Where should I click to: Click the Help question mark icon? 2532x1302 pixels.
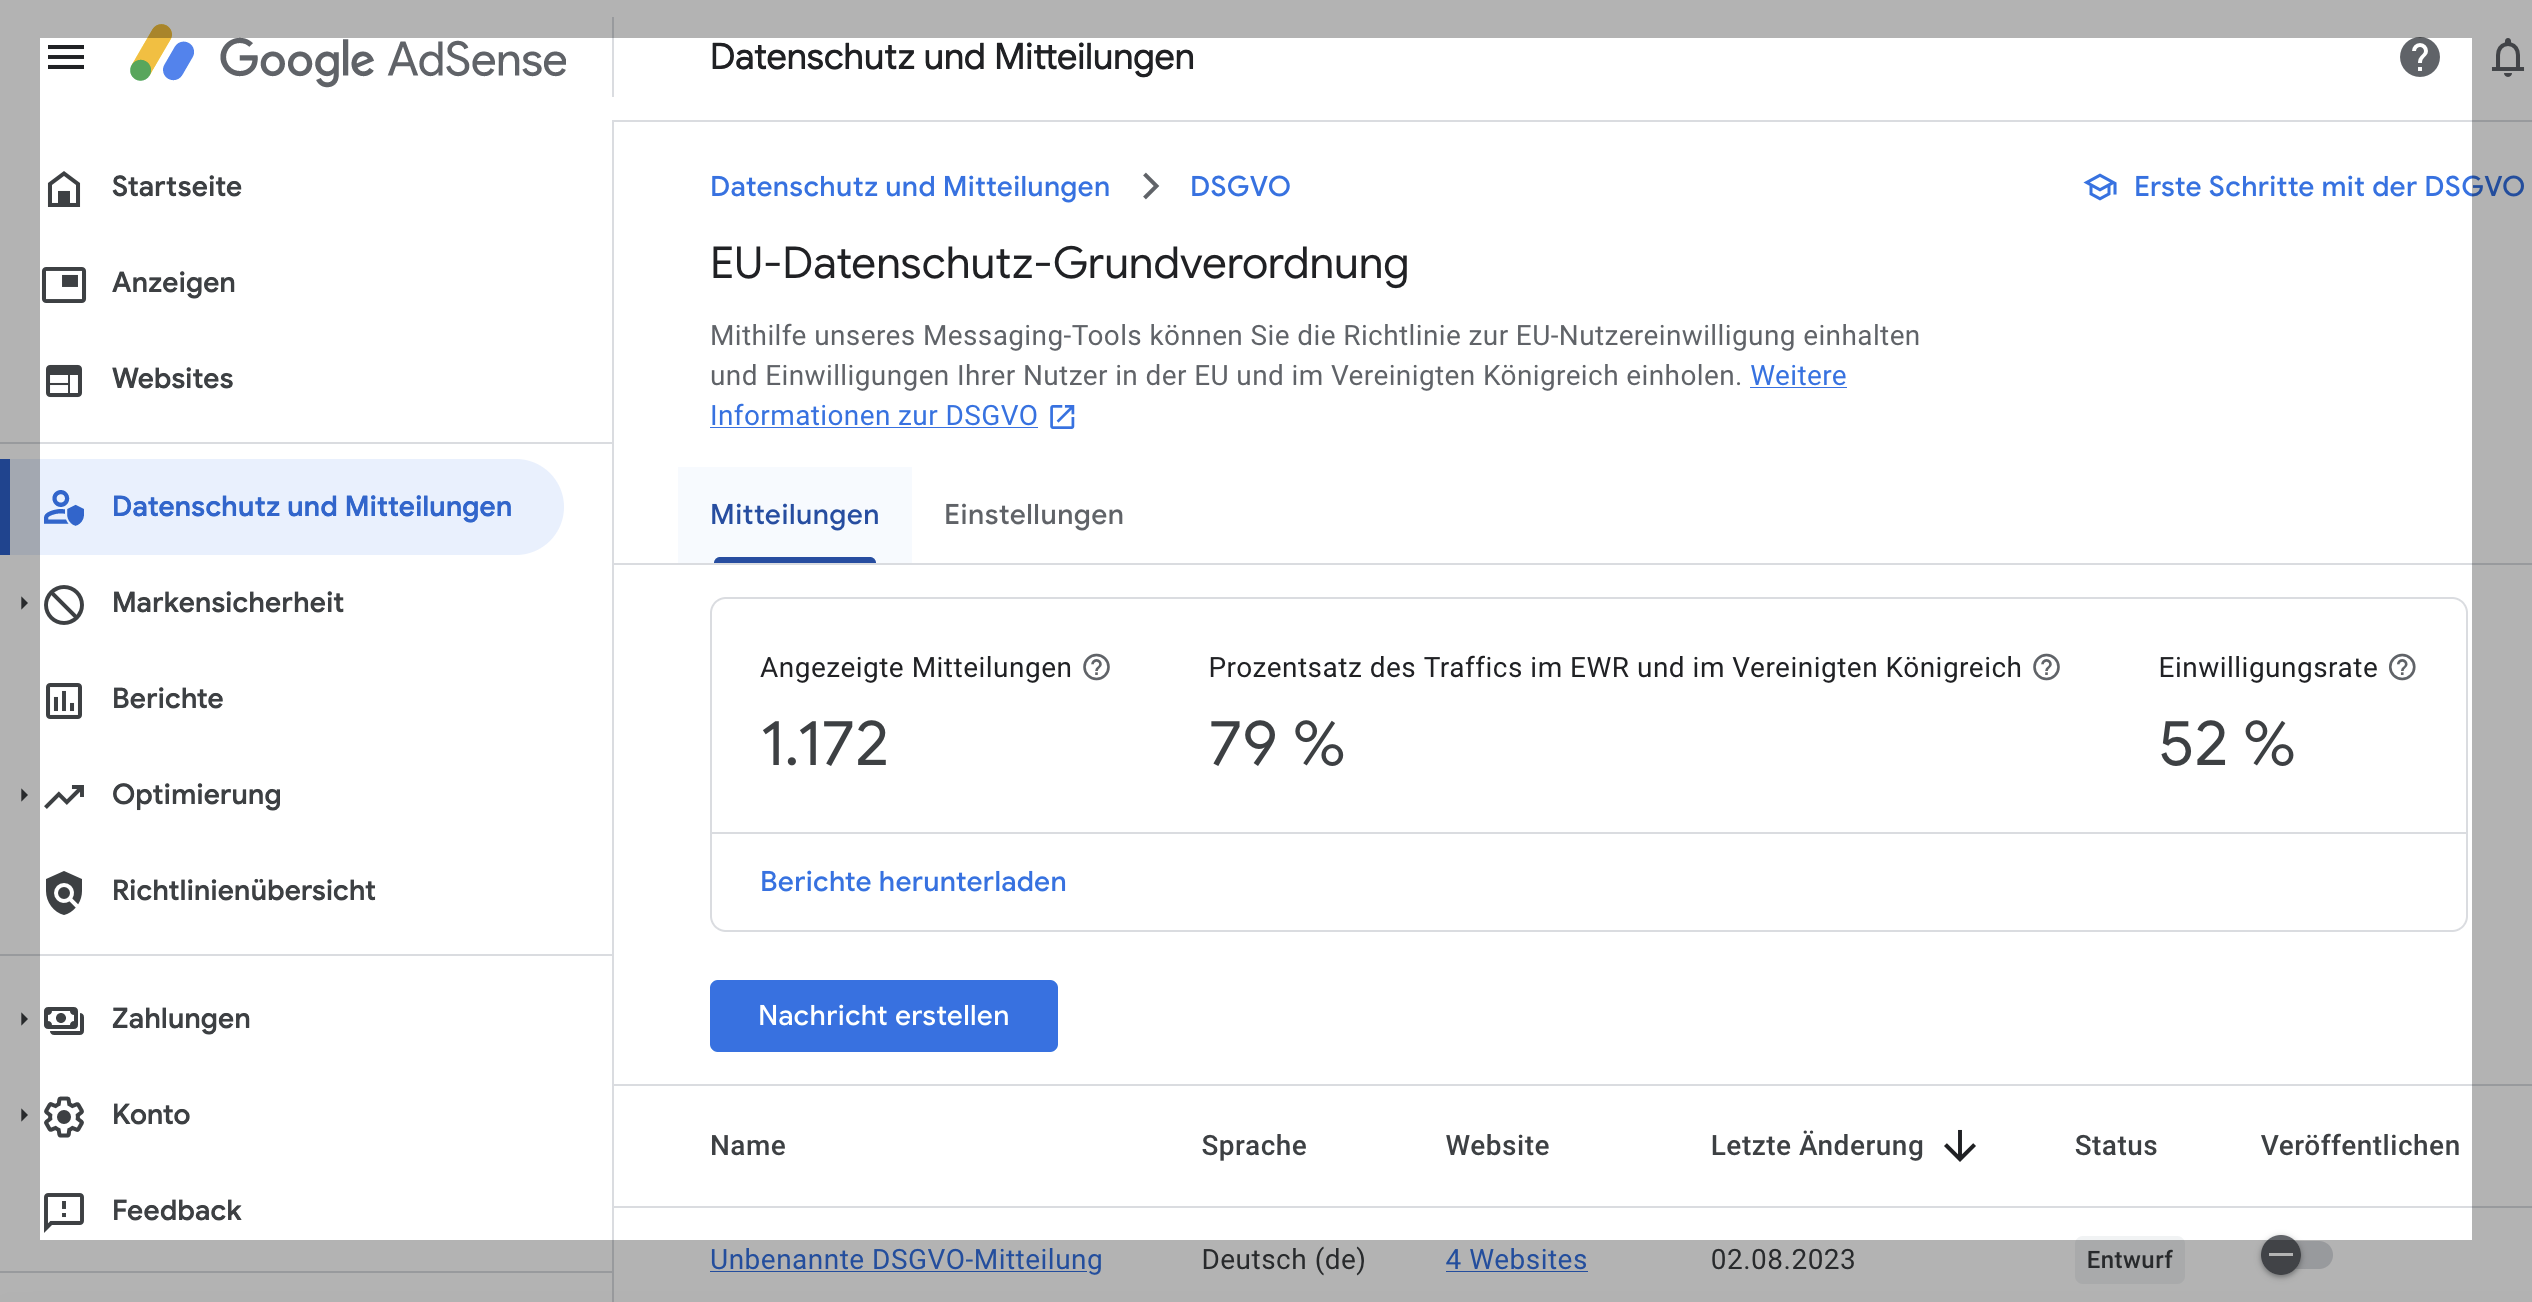pos(2419,57)
